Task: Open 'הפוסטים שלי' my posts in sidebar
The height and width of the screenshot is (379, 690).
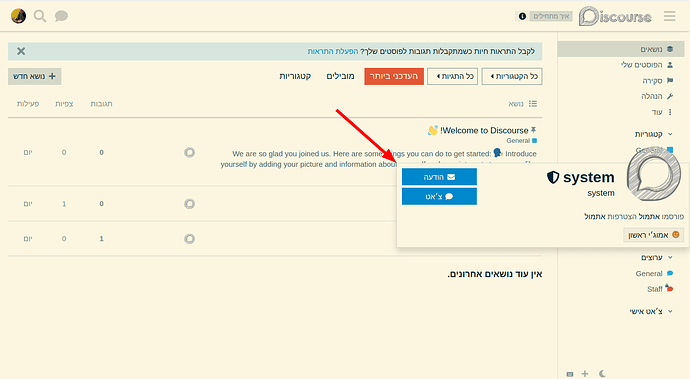Action: coord(647,65)
